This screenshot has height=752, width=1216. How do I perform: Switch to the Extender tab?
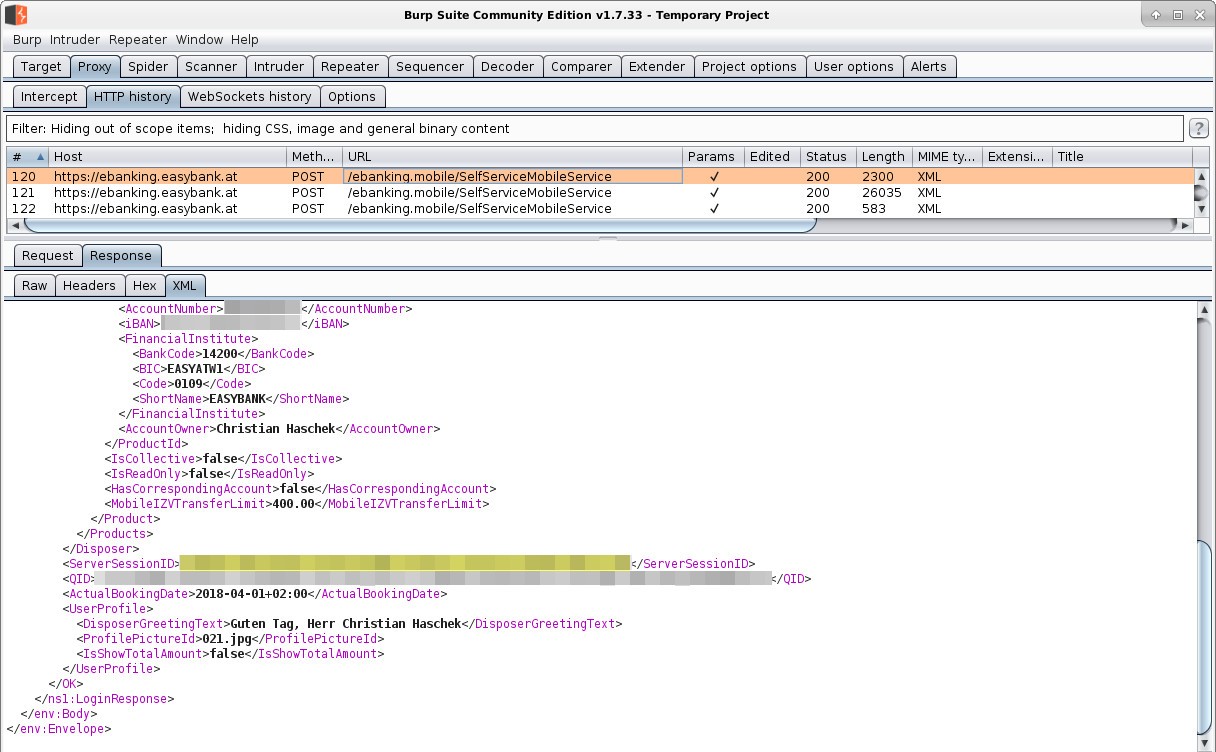coord(657,67)
